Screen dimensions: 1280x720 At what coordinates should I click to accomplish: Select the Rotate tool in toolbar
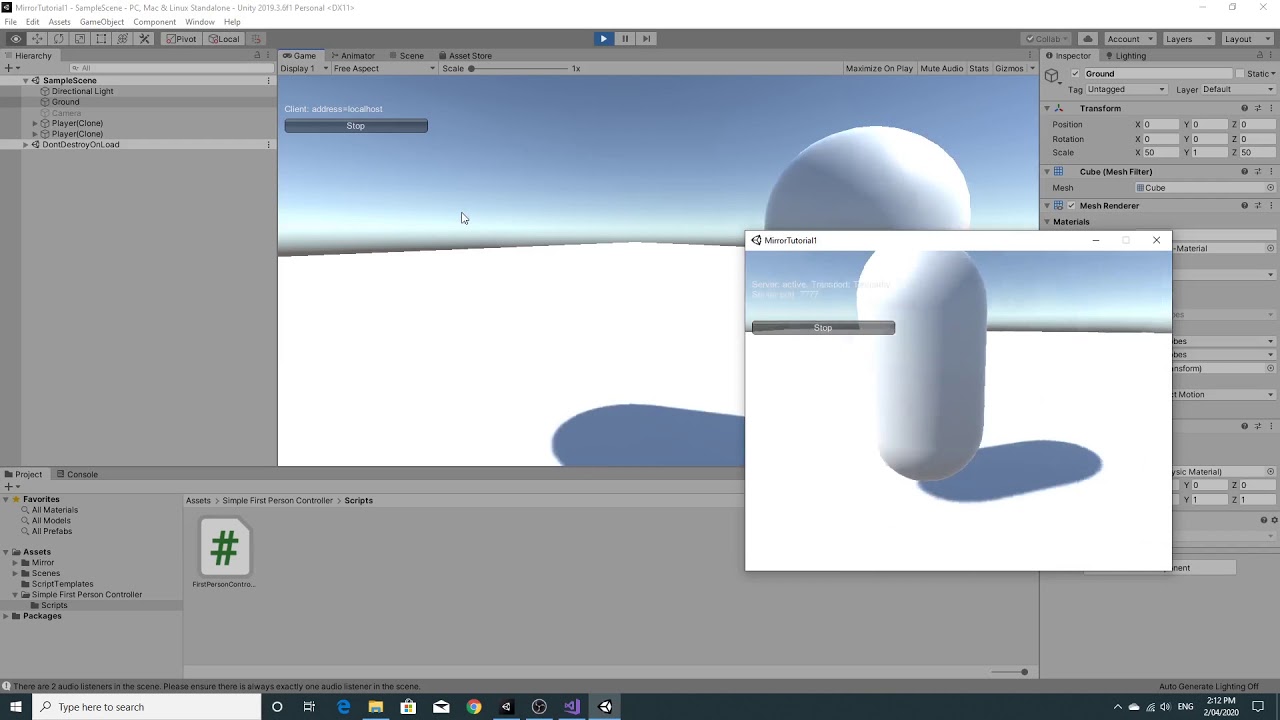(58, 39)
